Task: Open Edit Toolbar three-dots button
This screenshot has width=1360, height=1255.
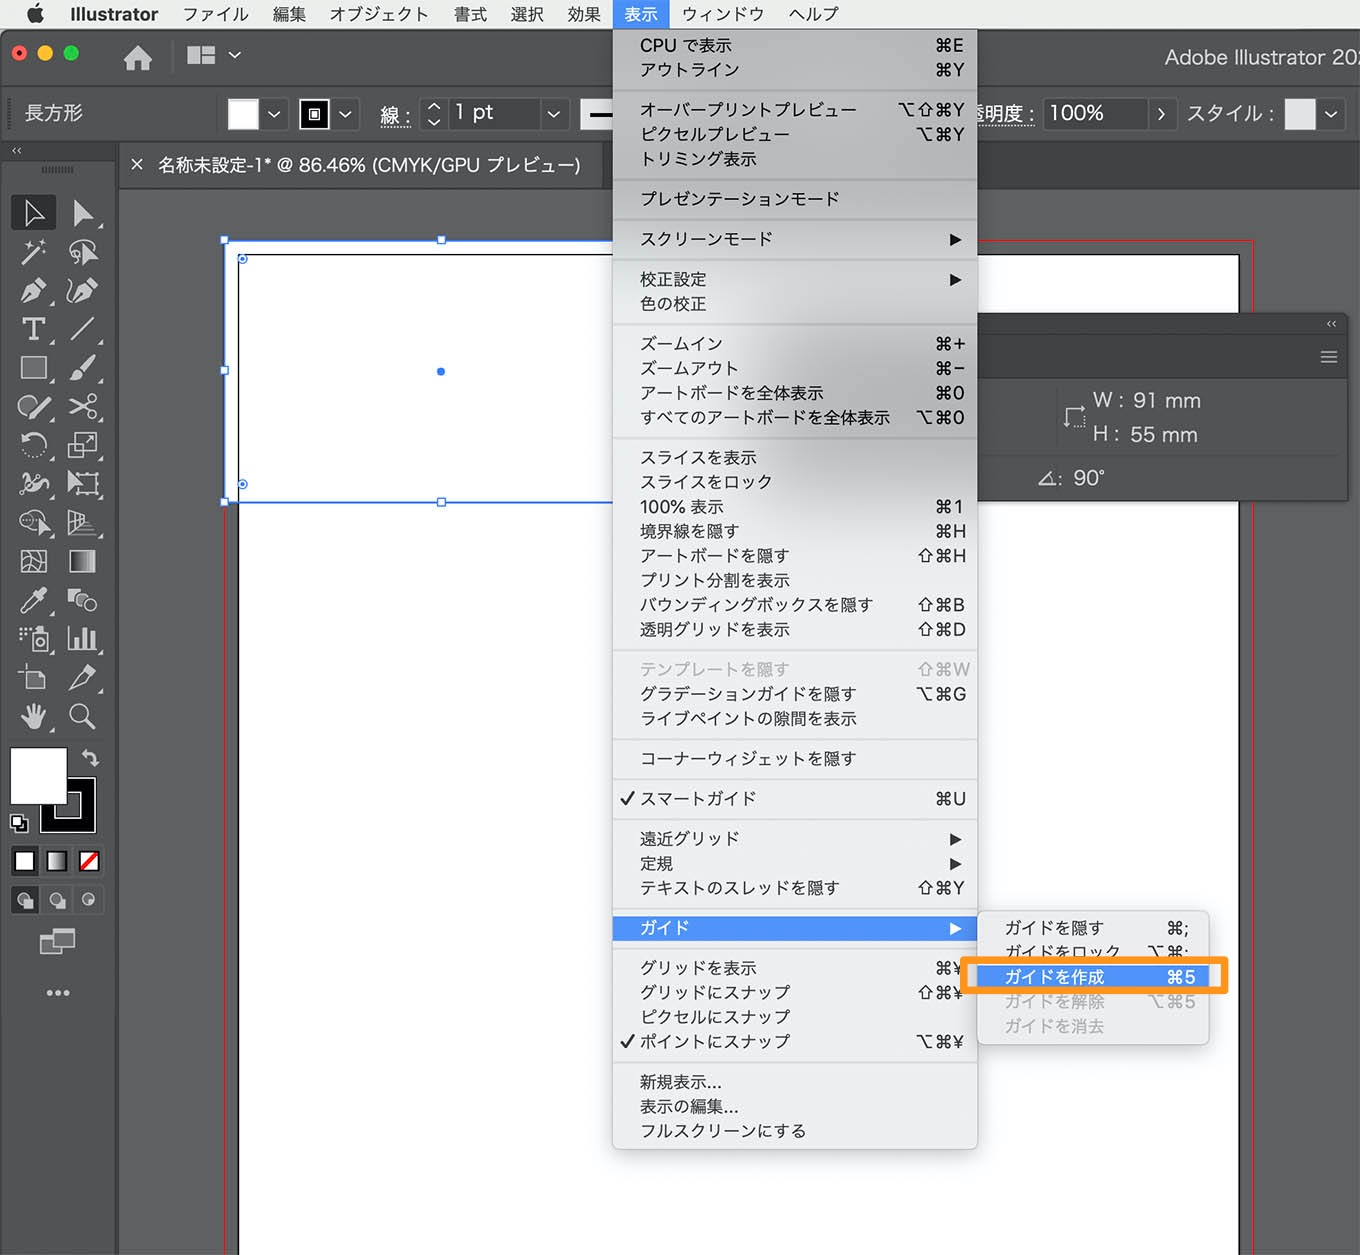Action: pyautogui.click(x=58, y=993)
